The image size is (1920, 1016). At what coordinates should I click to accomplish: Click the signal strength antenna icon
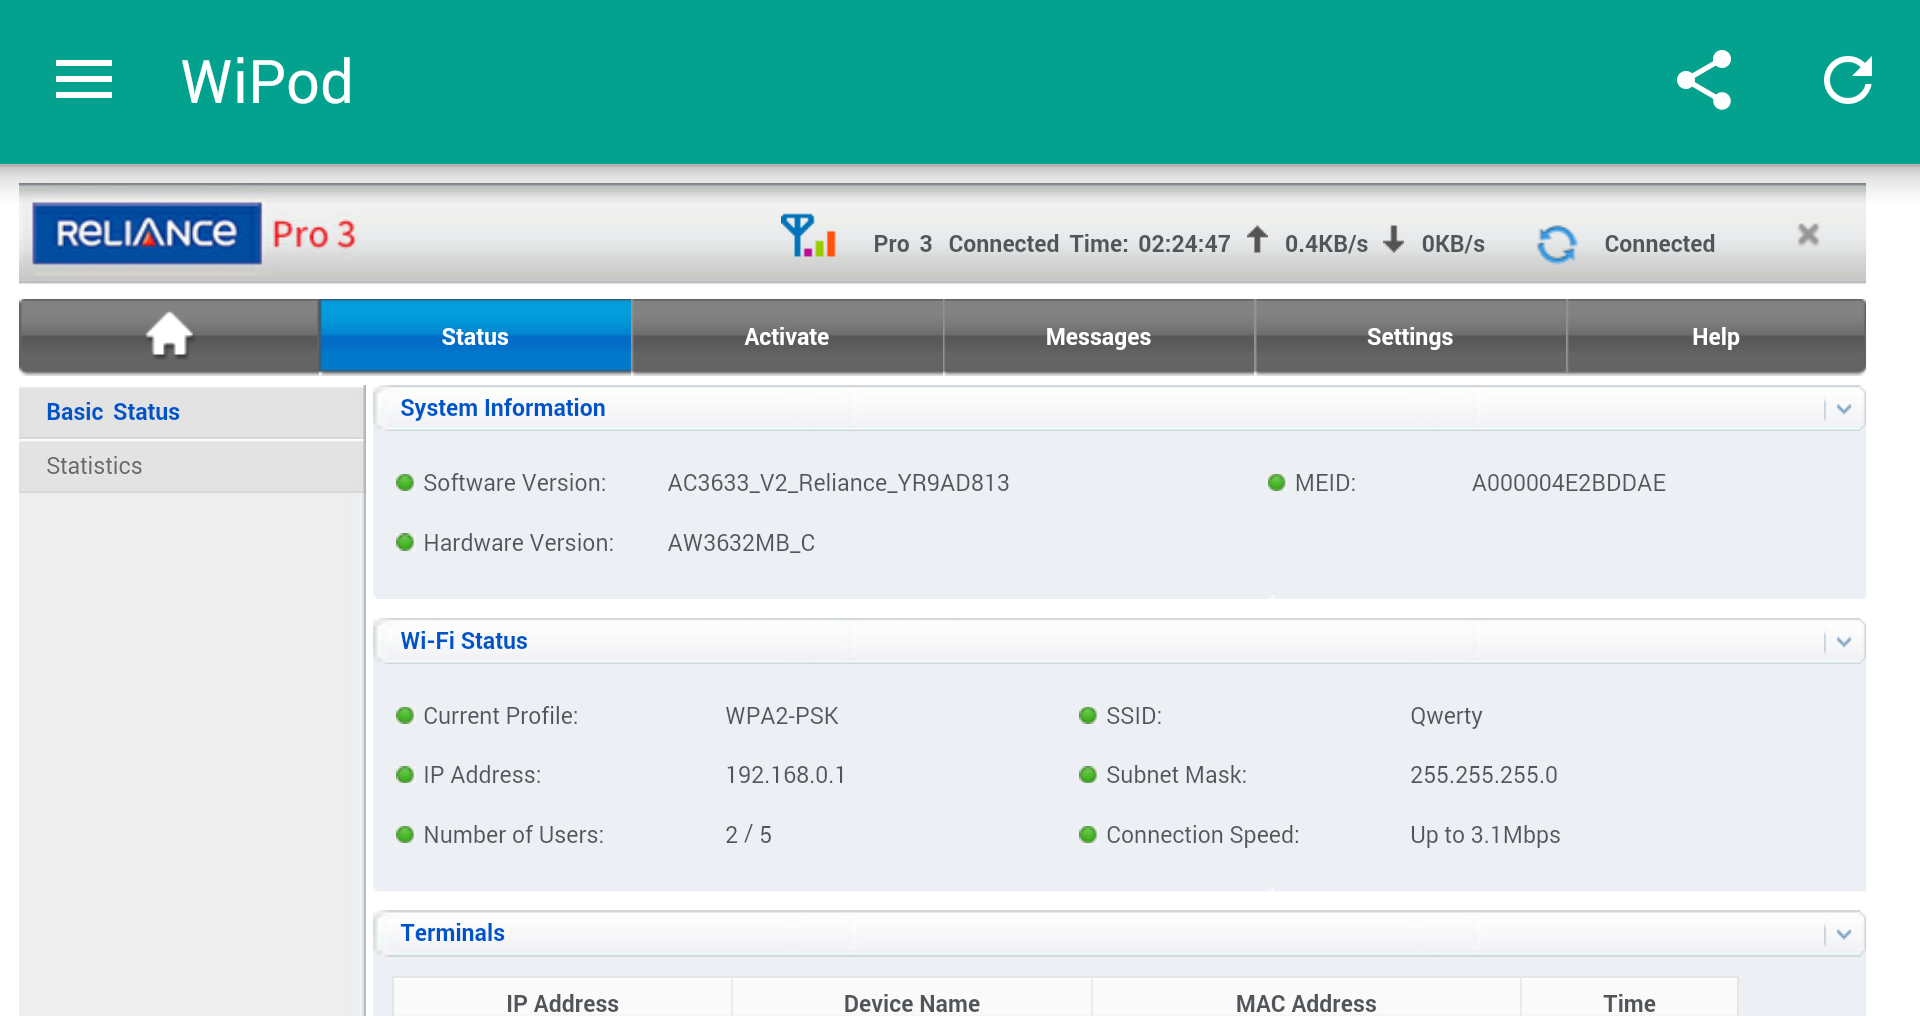808,236
